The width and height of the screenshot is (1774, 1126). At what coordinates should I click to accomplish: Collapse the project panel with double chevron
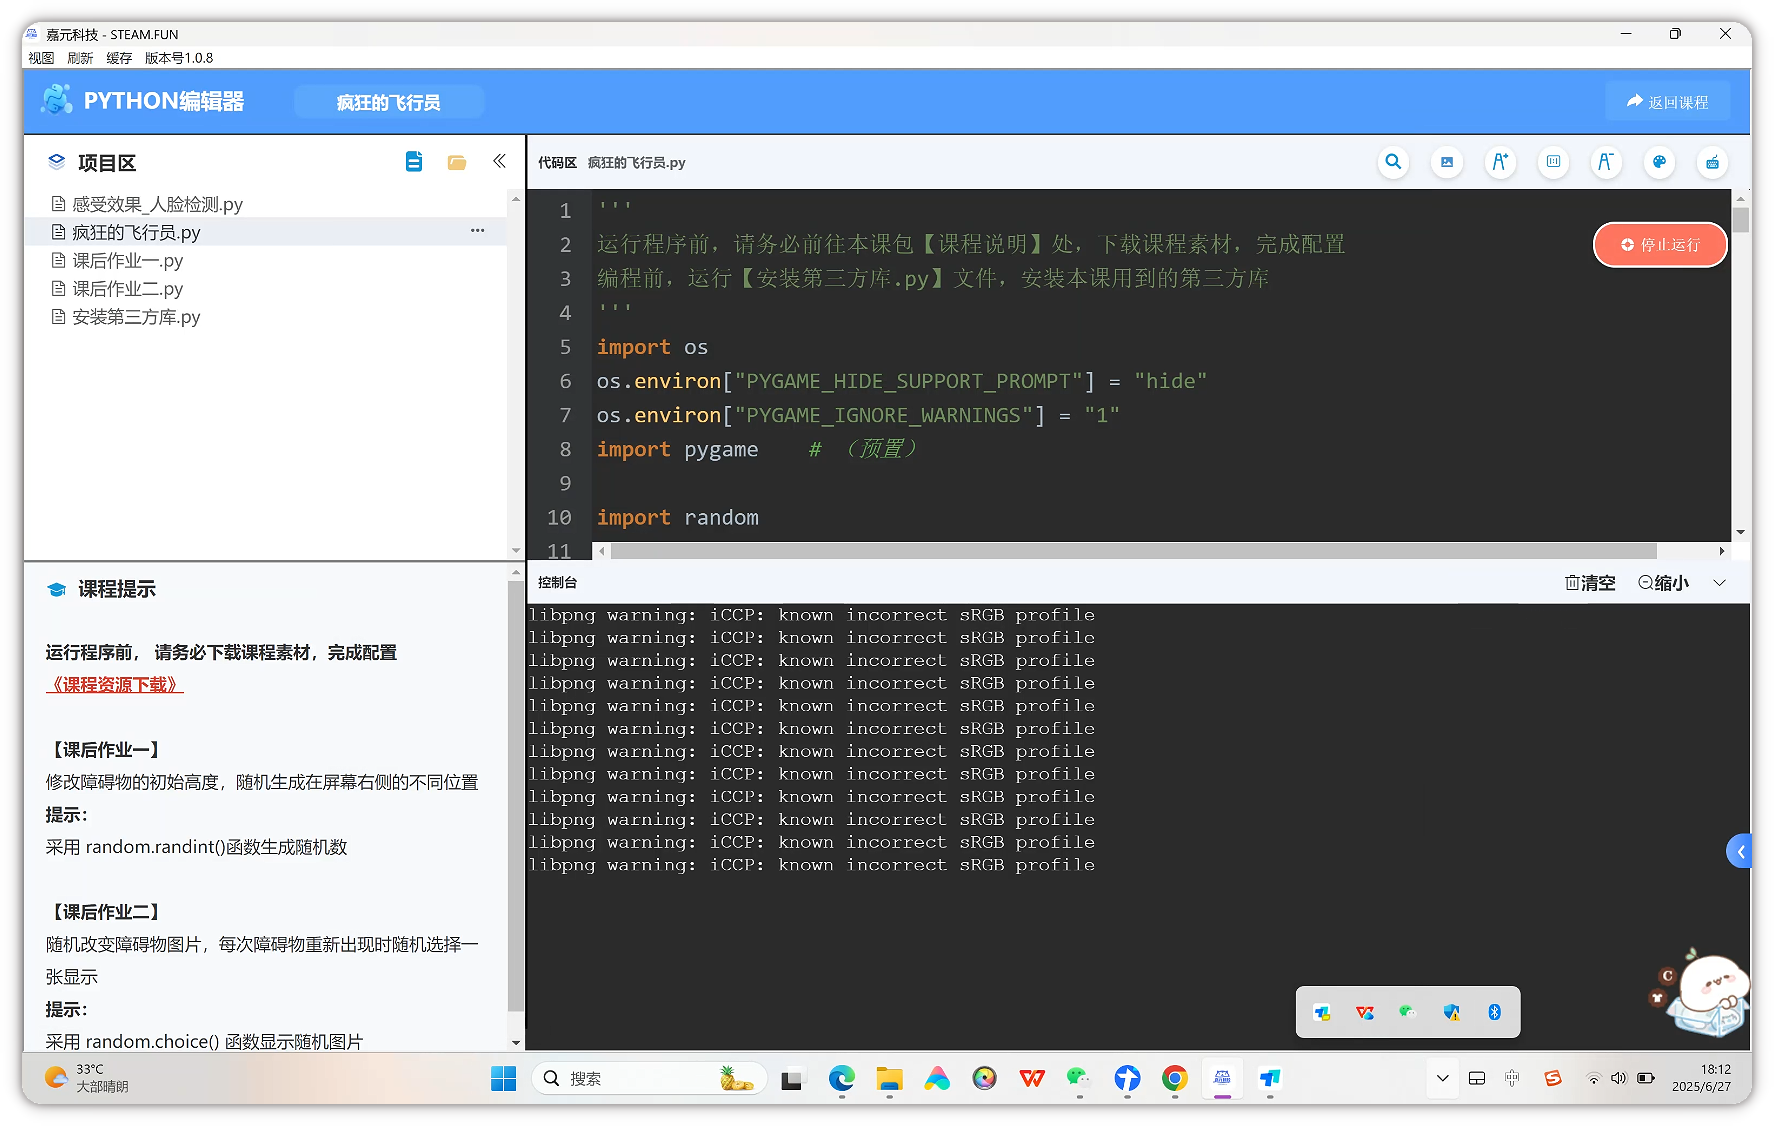click(499, 162)
